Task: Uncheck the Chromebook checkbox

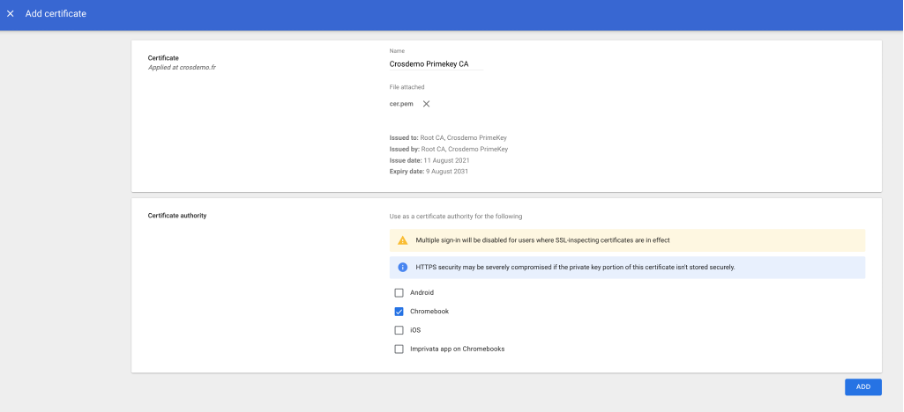Action: (399, 311)
